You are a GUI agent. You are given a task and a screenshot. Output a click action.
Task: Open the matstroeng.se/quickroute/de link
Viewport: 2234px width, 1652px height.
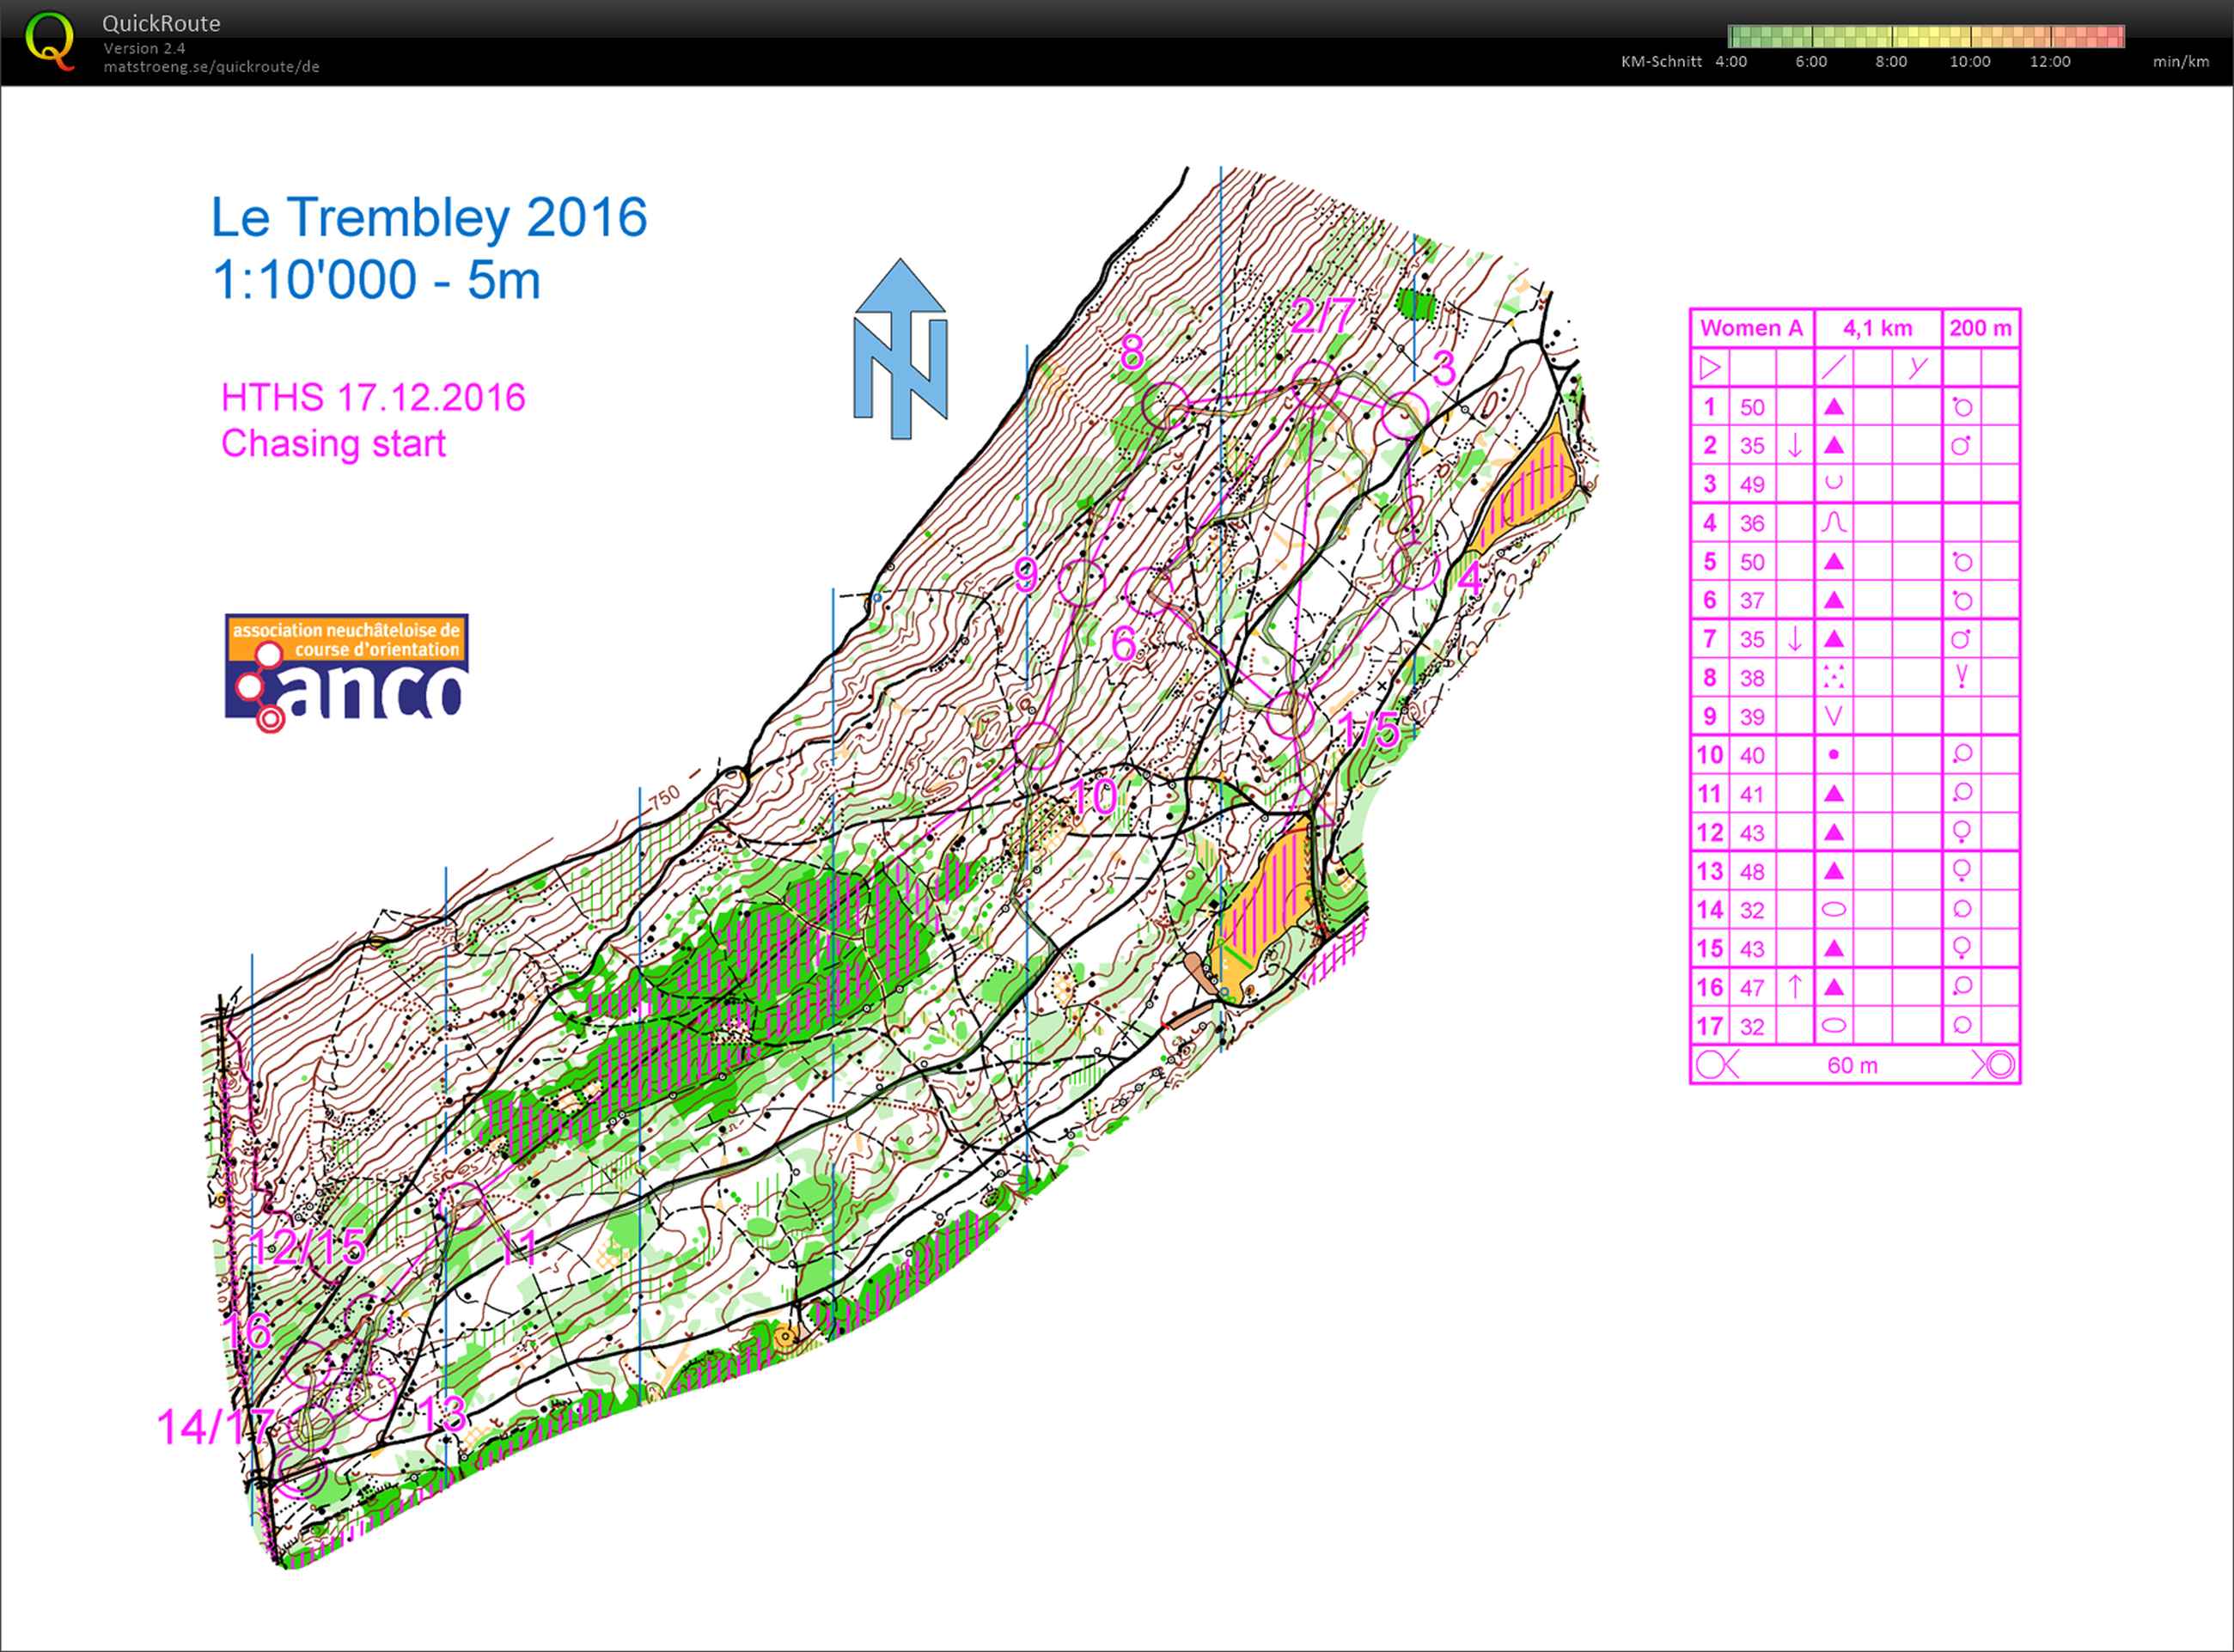click(211, 67)
